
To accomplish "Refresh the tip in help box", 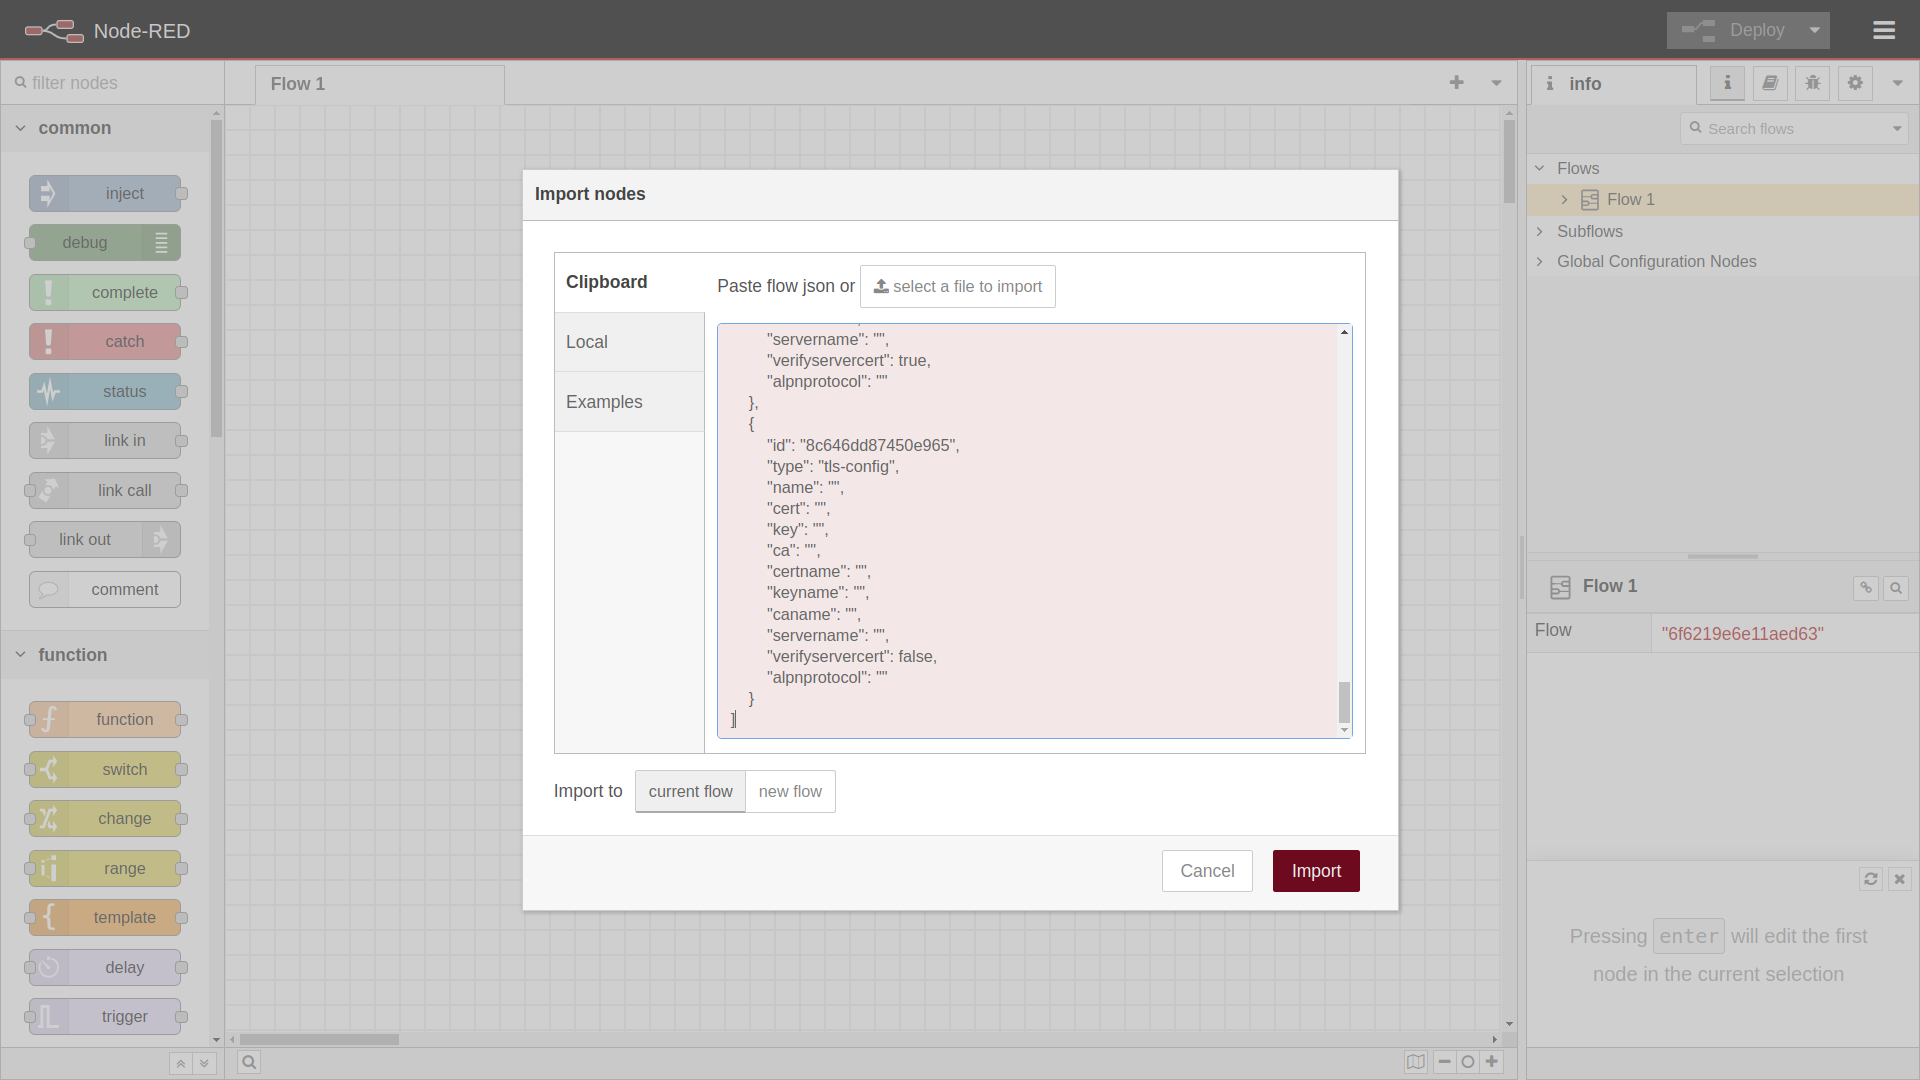I will tap(1871, 879).
